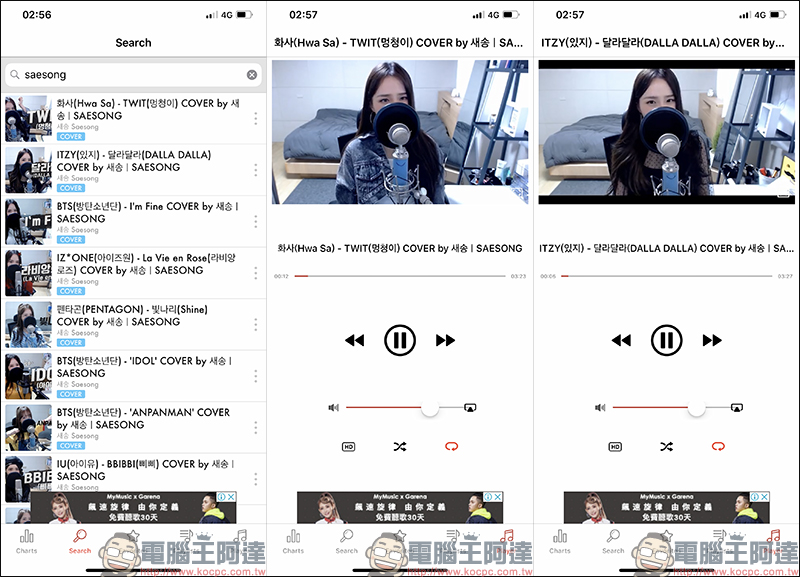This screenshot has width=800, height=577.
Task: Open Search tab in DALLA DALLA player screen
Action: pyautogui.click(x=613, y=542)
